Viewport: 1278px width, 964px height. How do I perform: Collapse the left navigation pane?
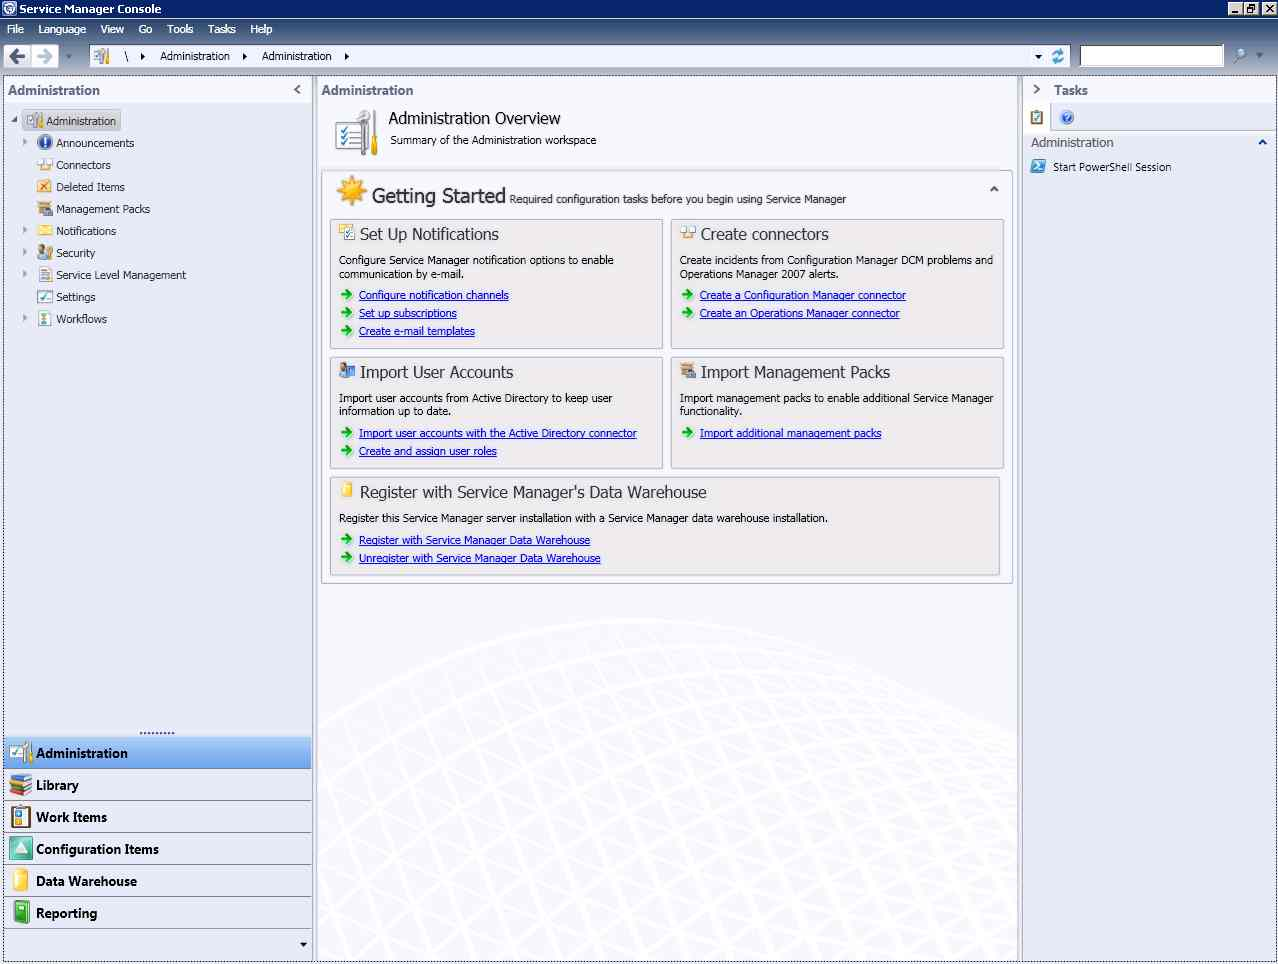[x=297, y=90]
